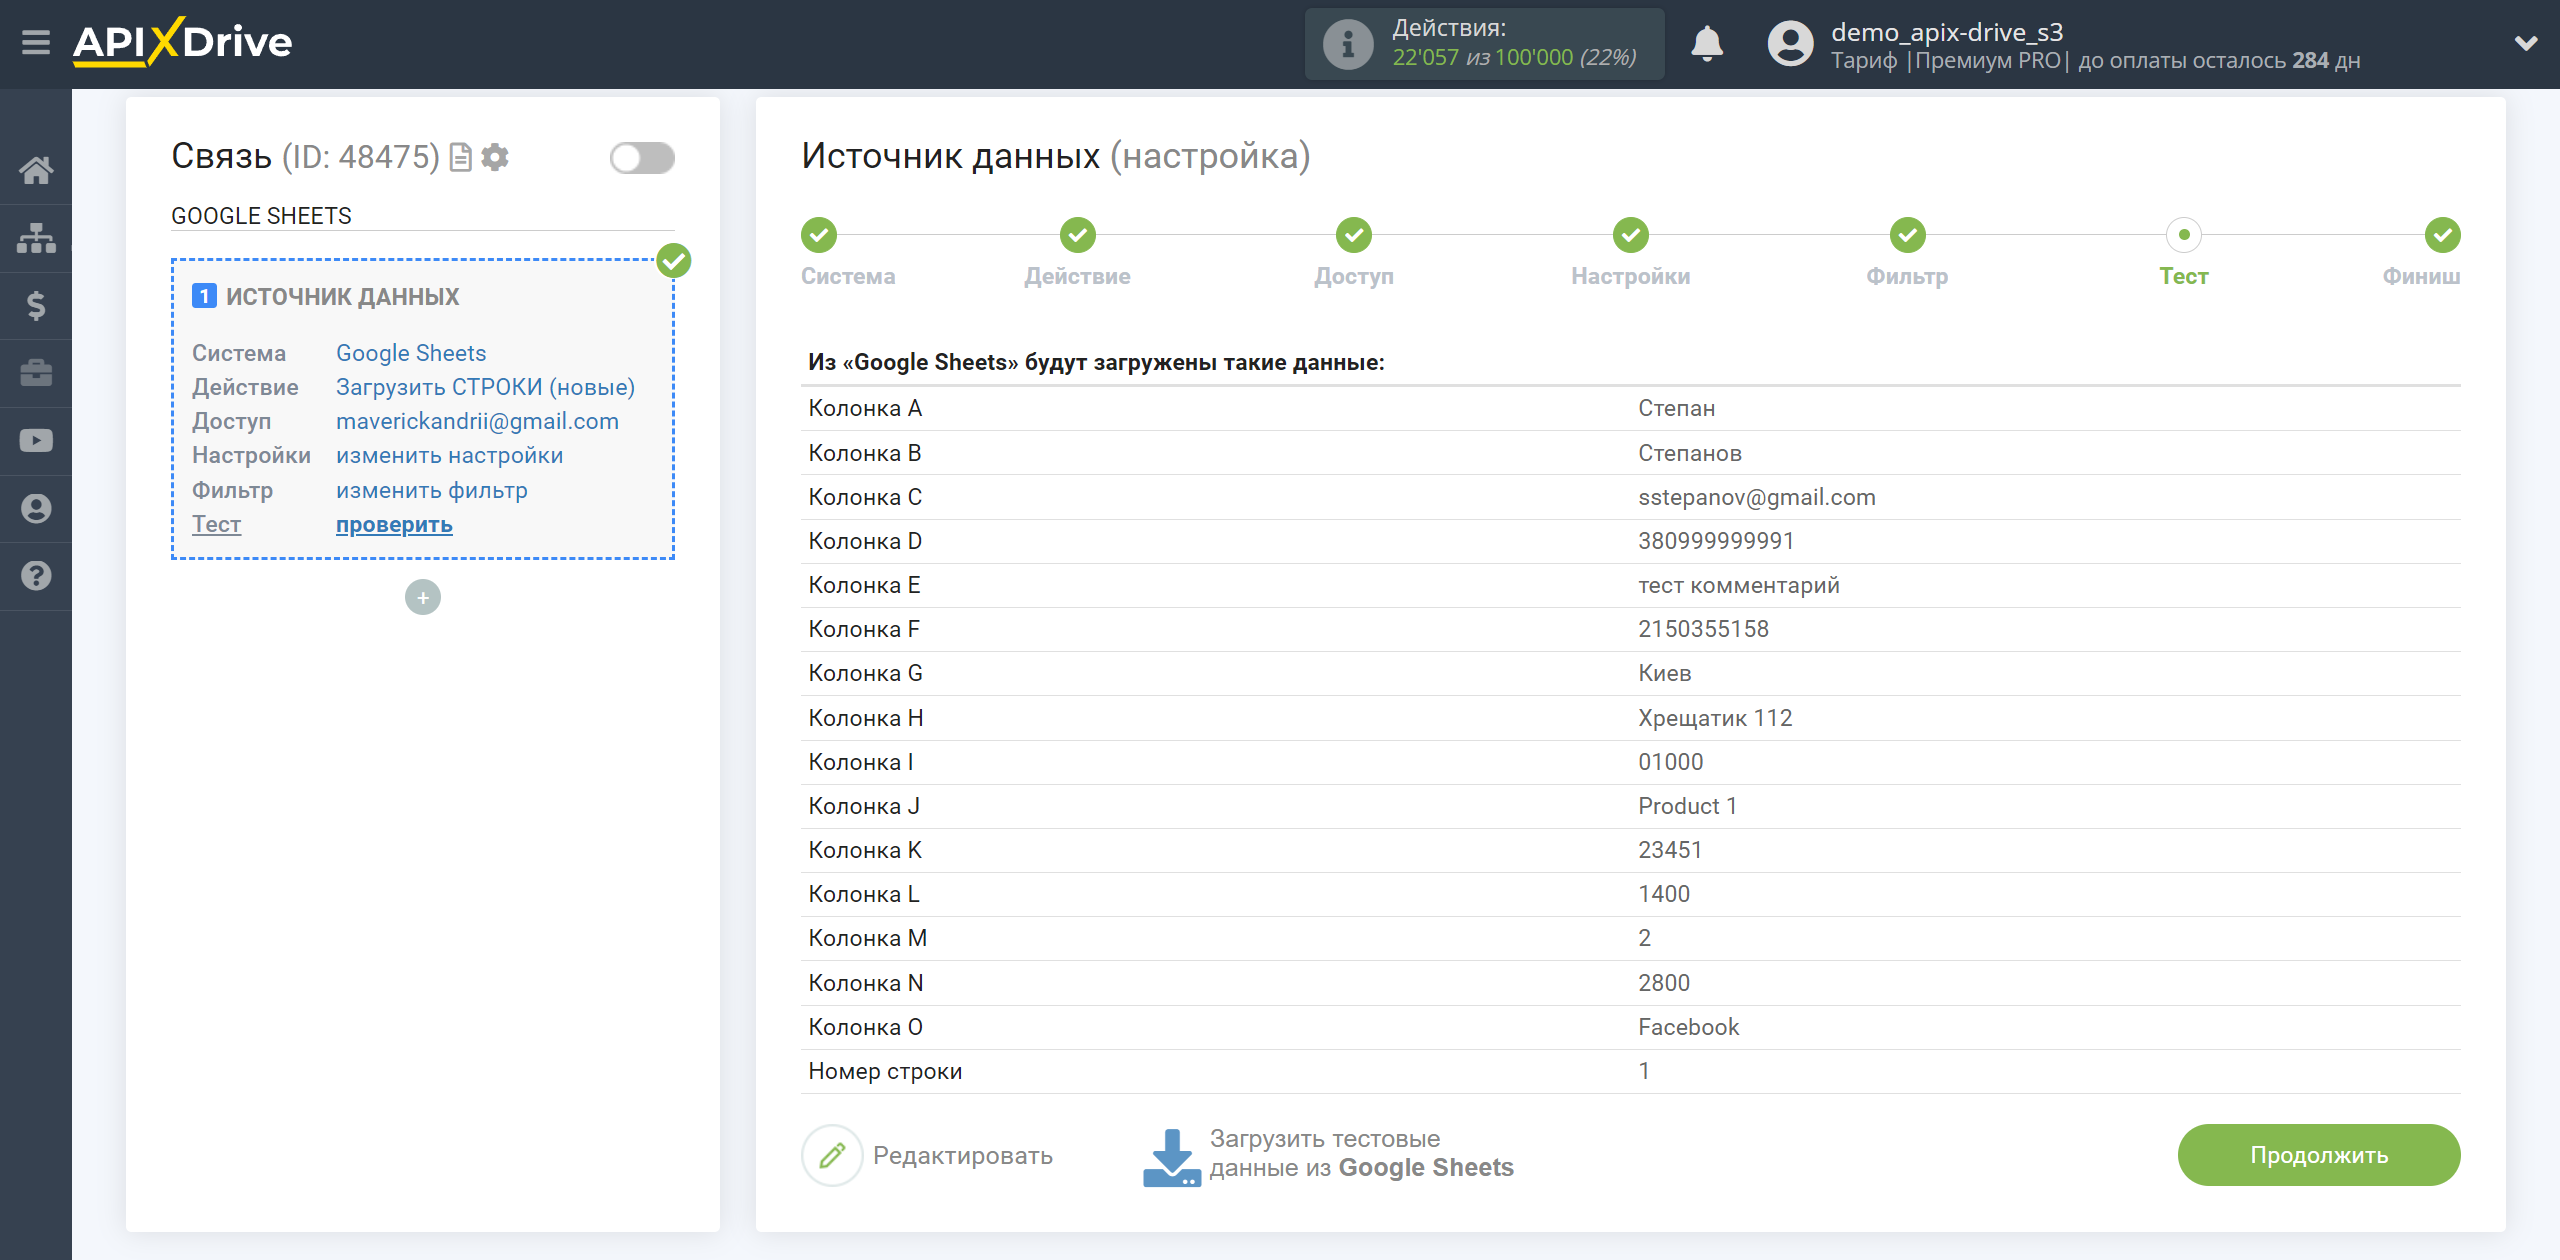Screen dimensions: 2560x1260
Task: Open the hamburger menu
Action: (x=36, y=43)
